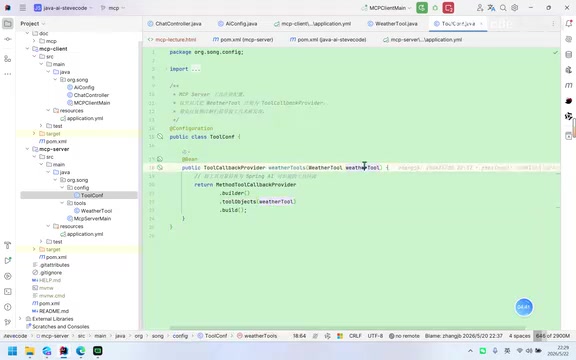Click the editor horizontal scrollbar
This screenshot has height=360, width=576.
[347, 328]
